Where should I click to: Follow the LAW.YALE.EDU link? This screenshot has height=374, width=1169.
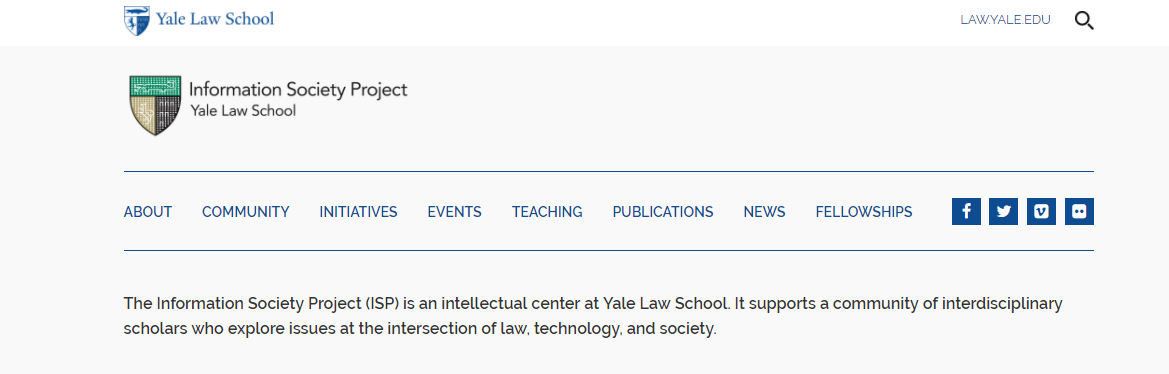(x=1005, y=20)
